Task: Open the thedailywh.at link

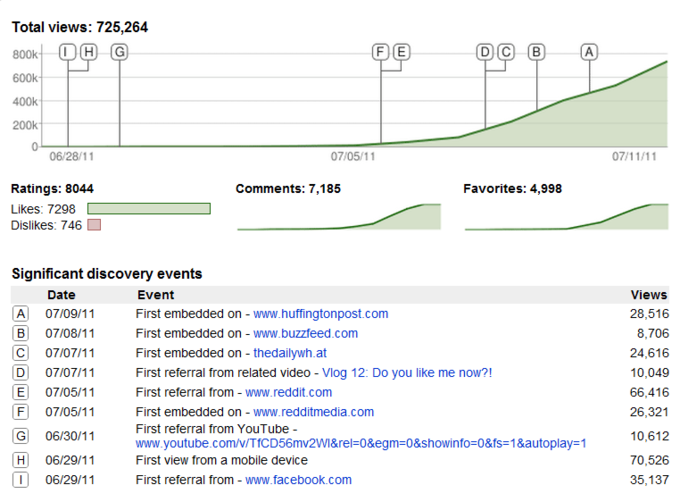Action: point(290,353)
